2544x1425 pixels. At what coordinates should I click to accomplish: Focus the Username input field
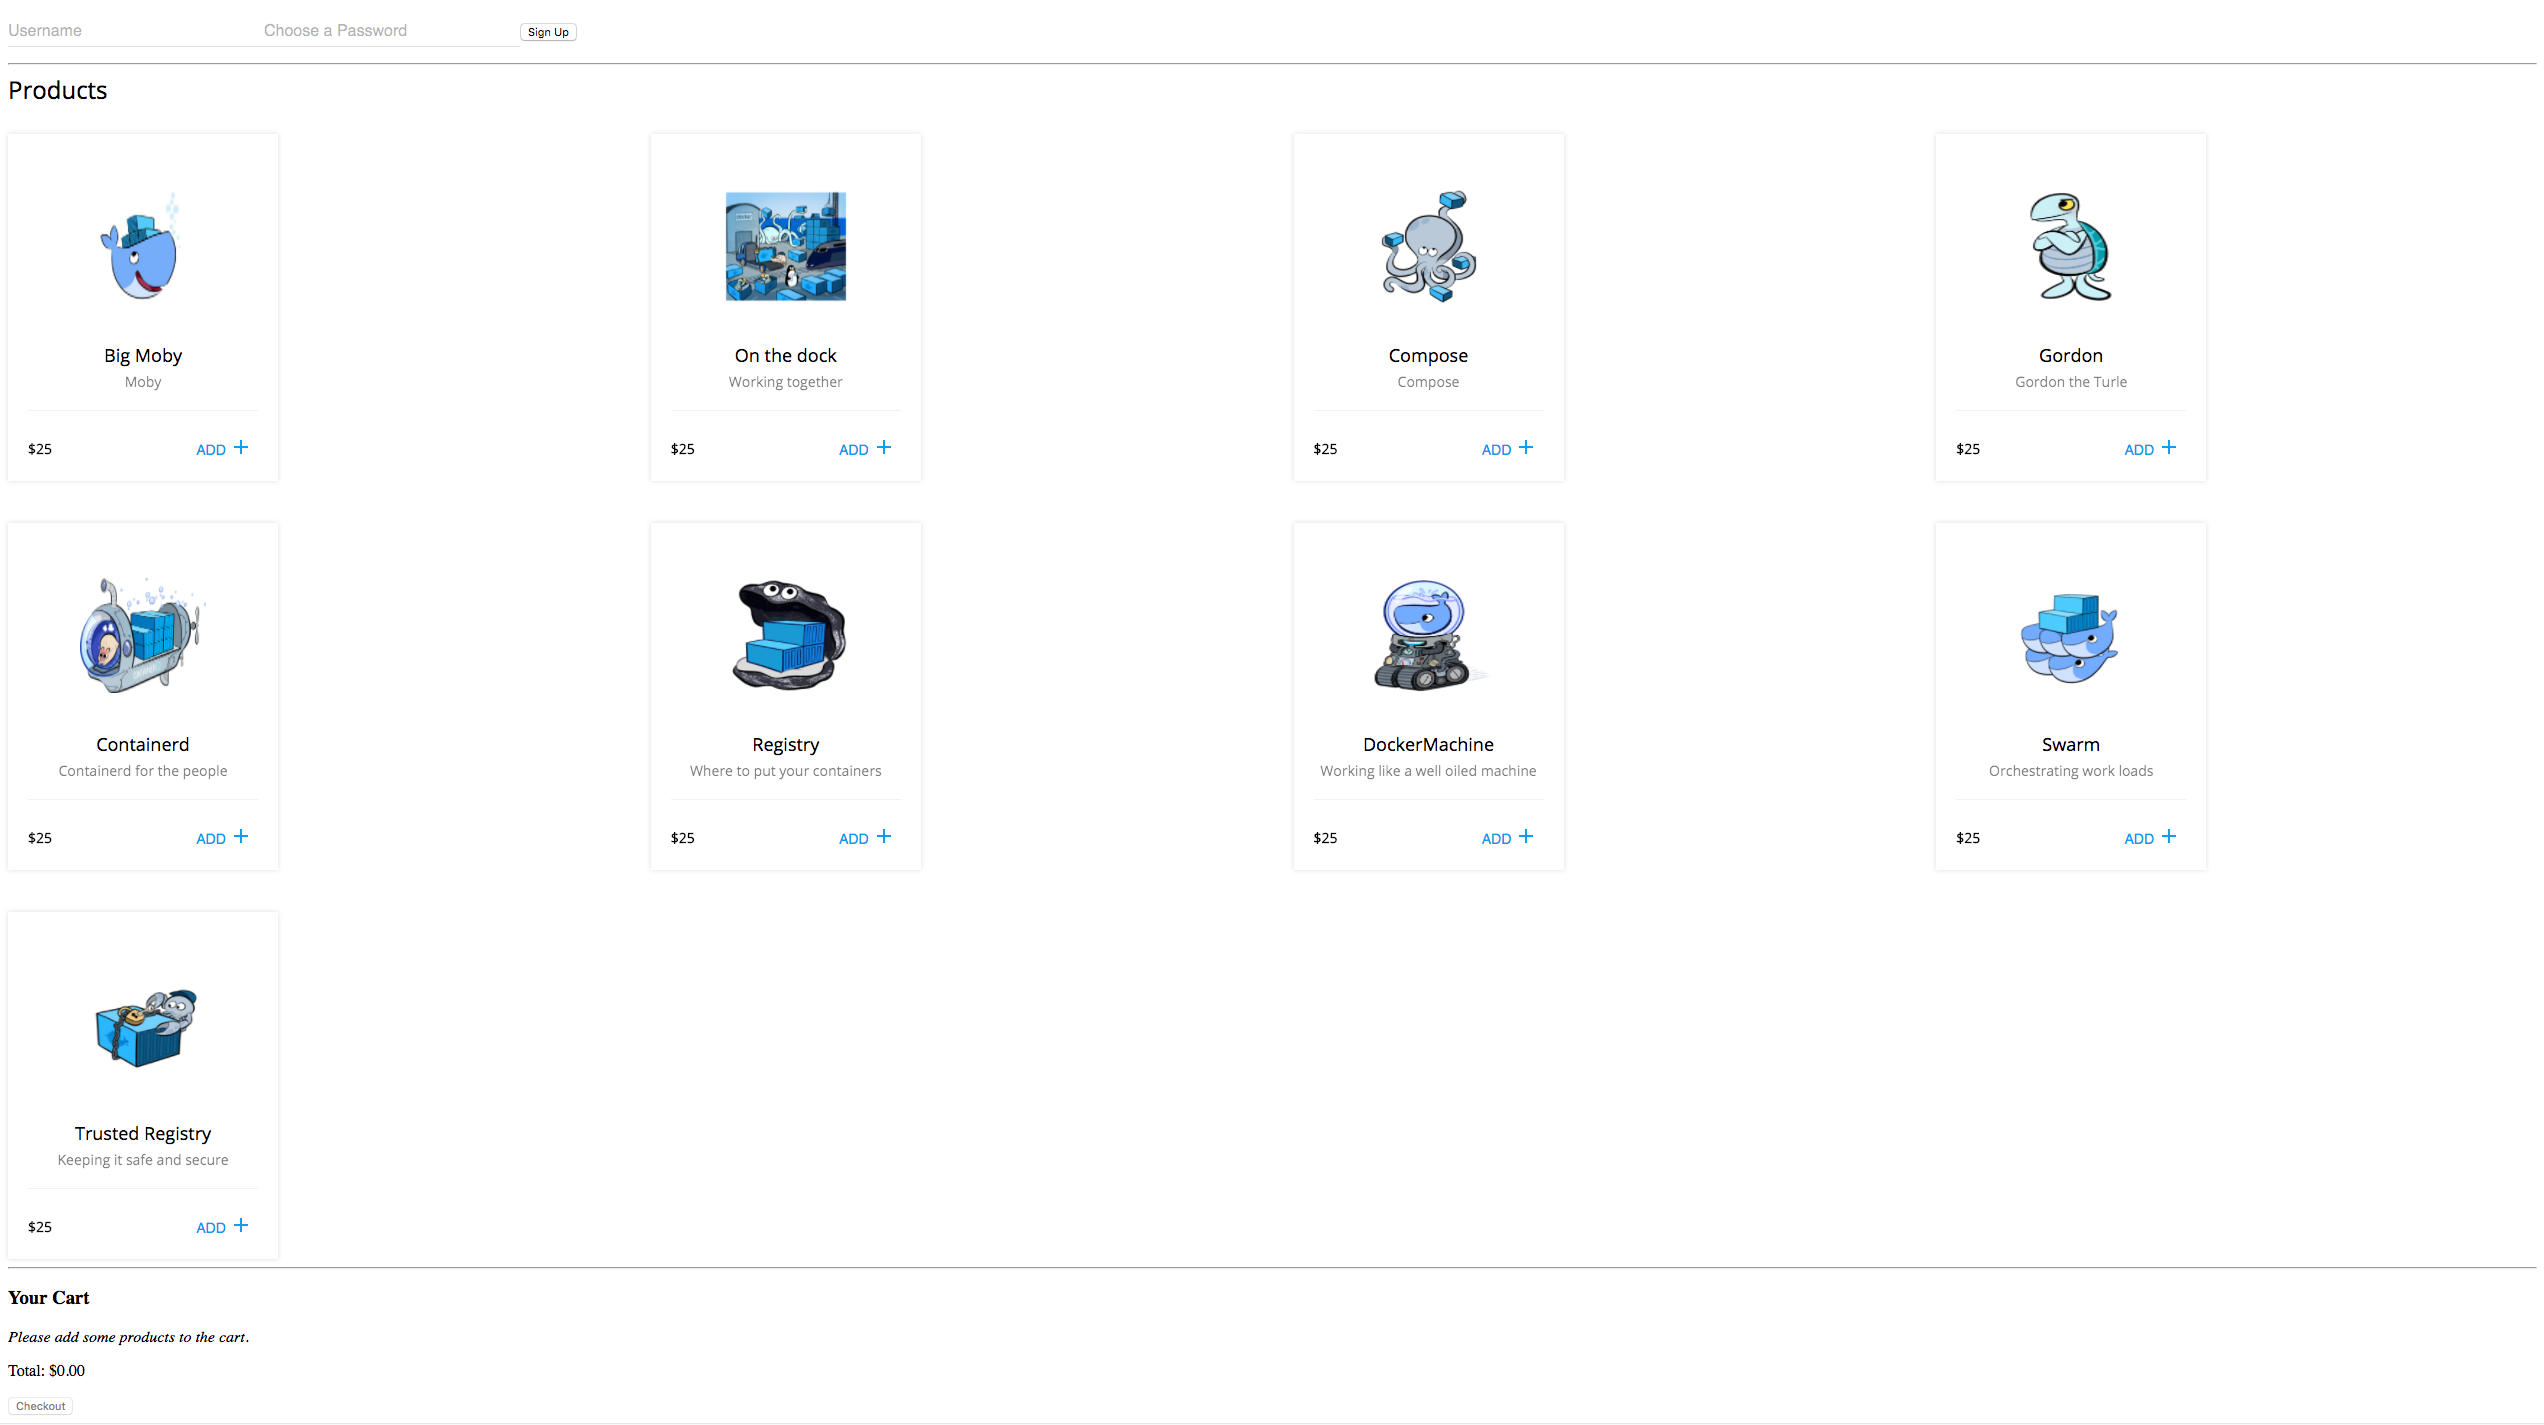coord(130,30)
